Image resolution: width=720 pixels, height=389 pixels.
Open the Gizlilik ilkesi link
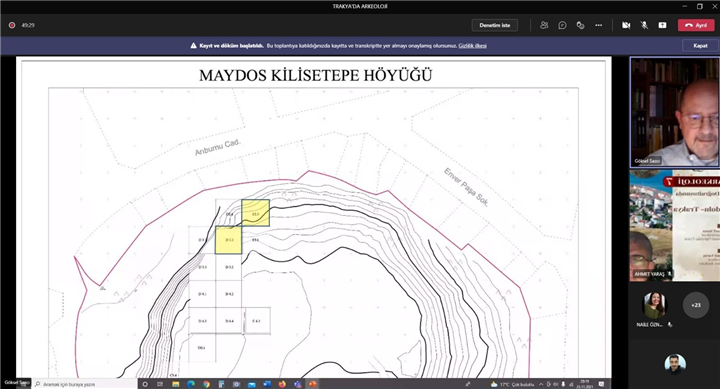472,45
